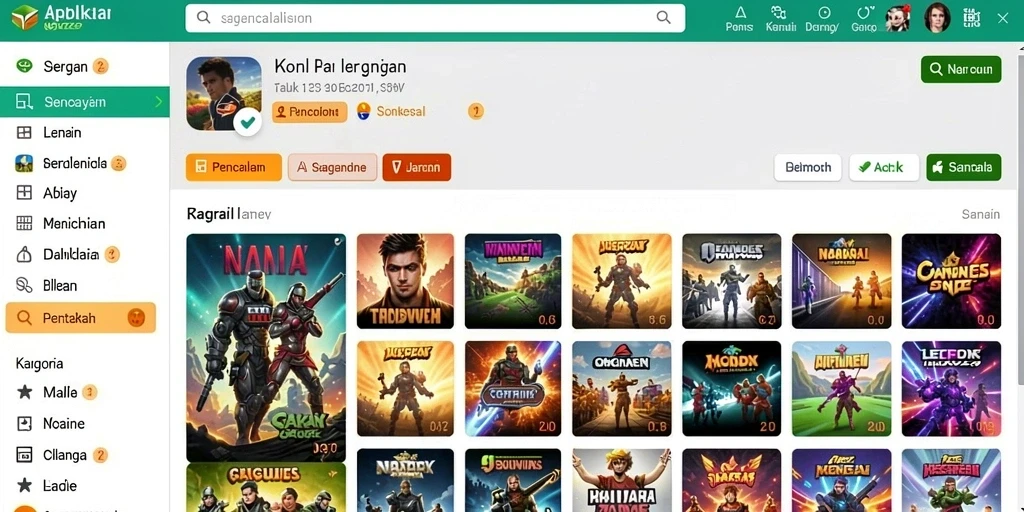This screenshot has height=512, width=1024.
Task: Open the Moddx game thumbnail
Action: [731, 389]
